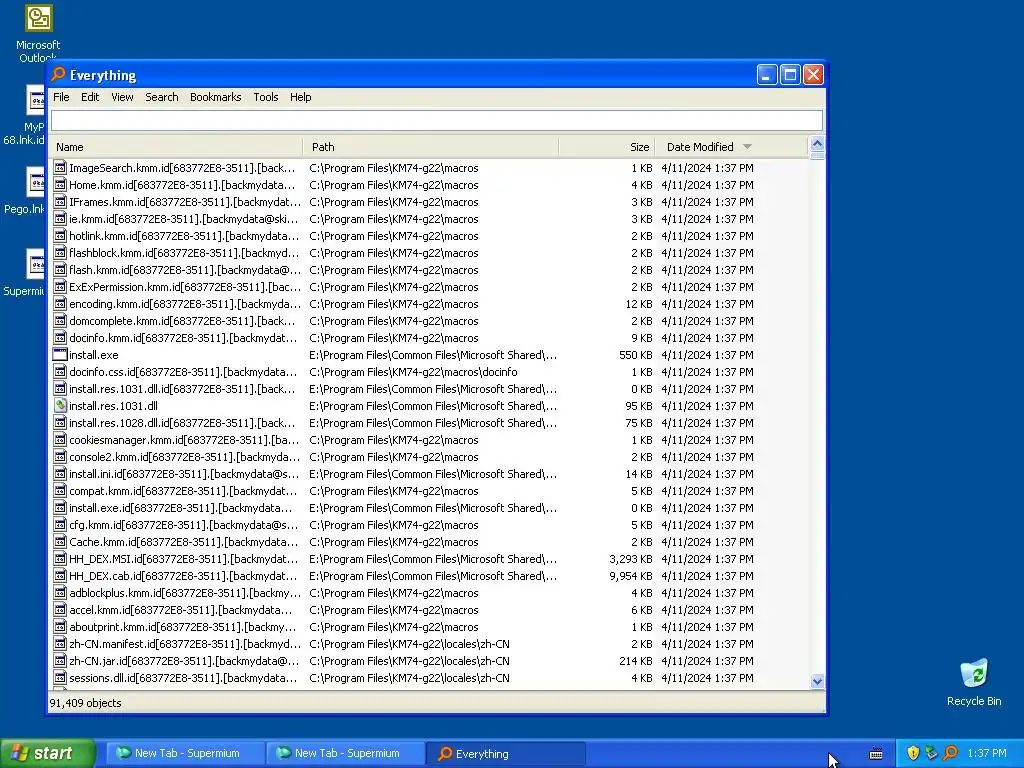The width and height of the screenshot is (1024, 768).
Task: Select the HH_DEX.MSI file icon
Action: tap(60, 558)
